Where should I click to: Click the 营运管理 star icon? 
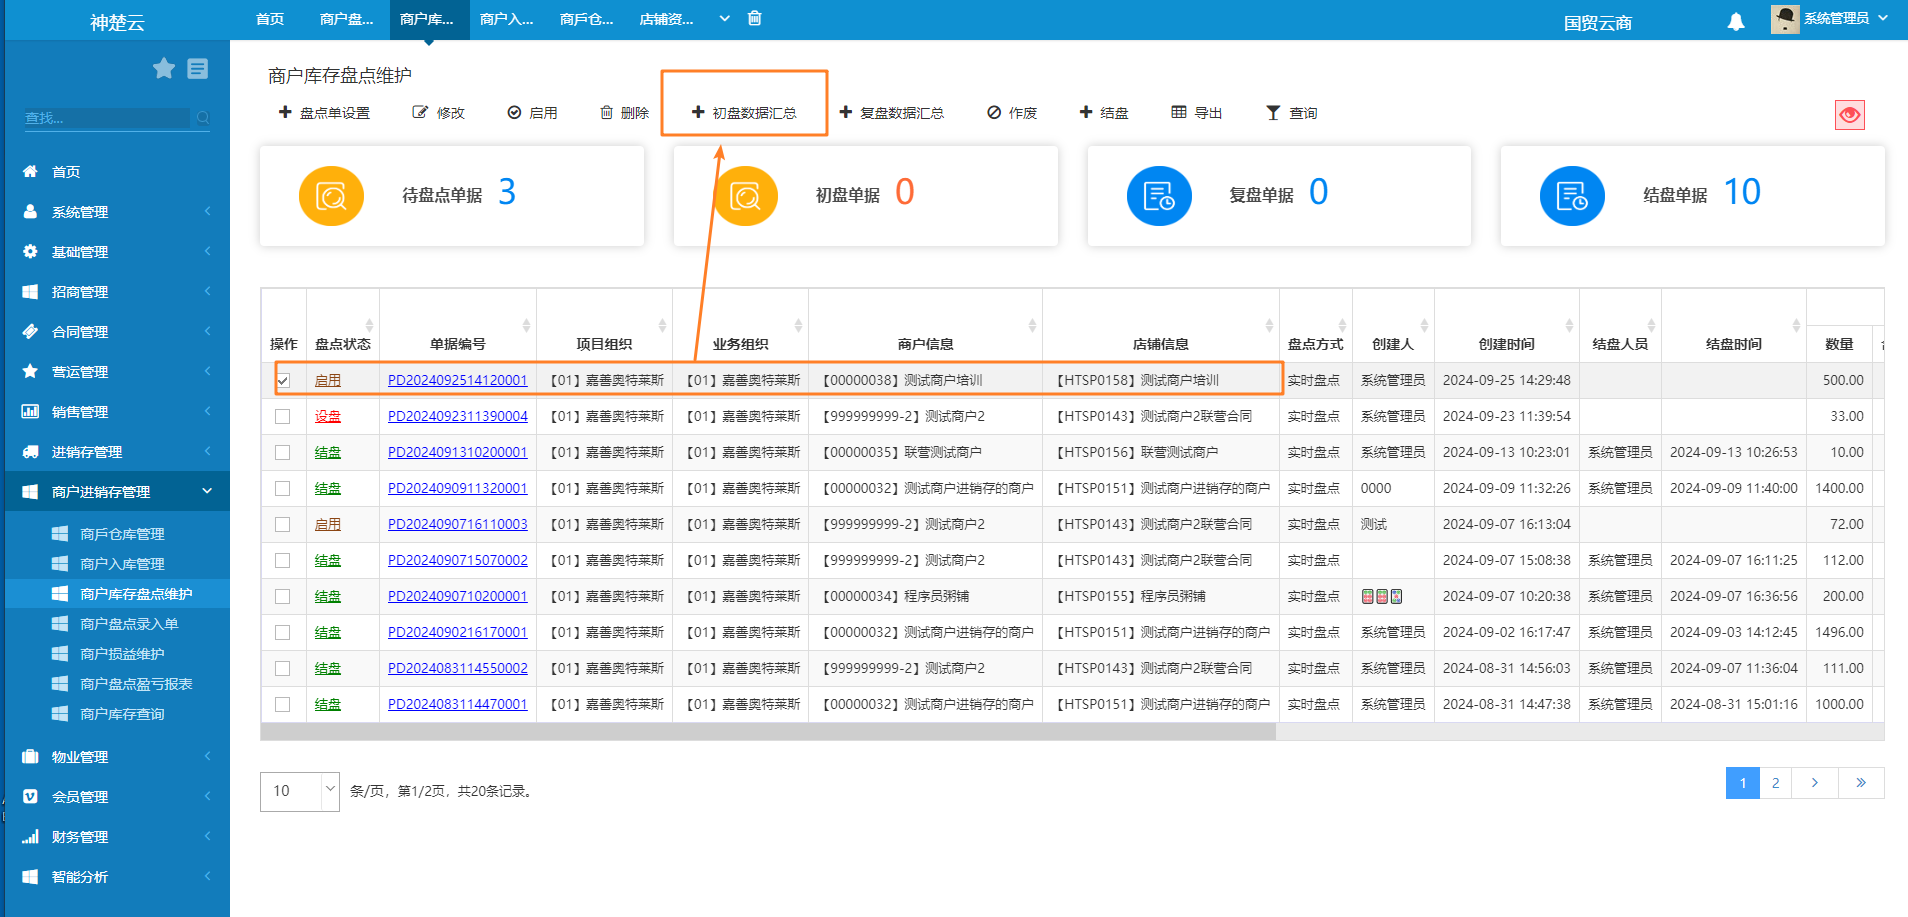(30, 371)
